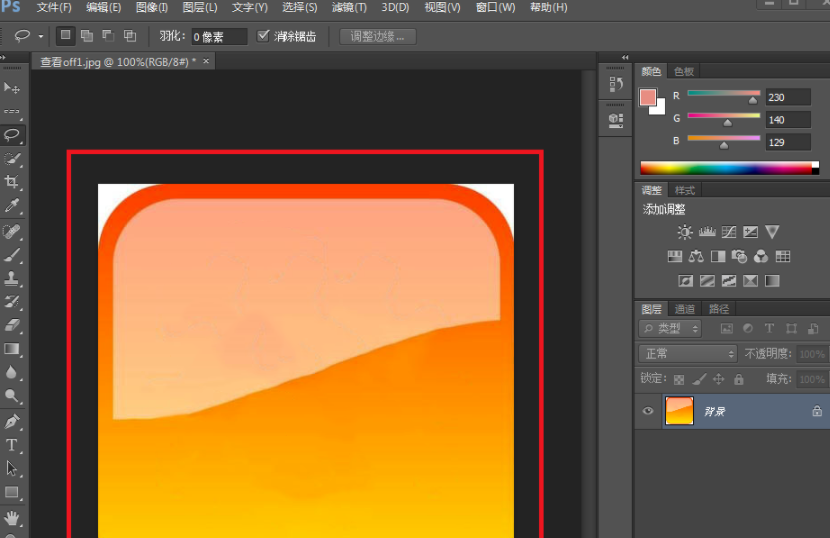Open the Lasso tool preset picker arrow
The width and height of the screenshot is (830, 538).
pyautogui.click(x=41, y=36)
